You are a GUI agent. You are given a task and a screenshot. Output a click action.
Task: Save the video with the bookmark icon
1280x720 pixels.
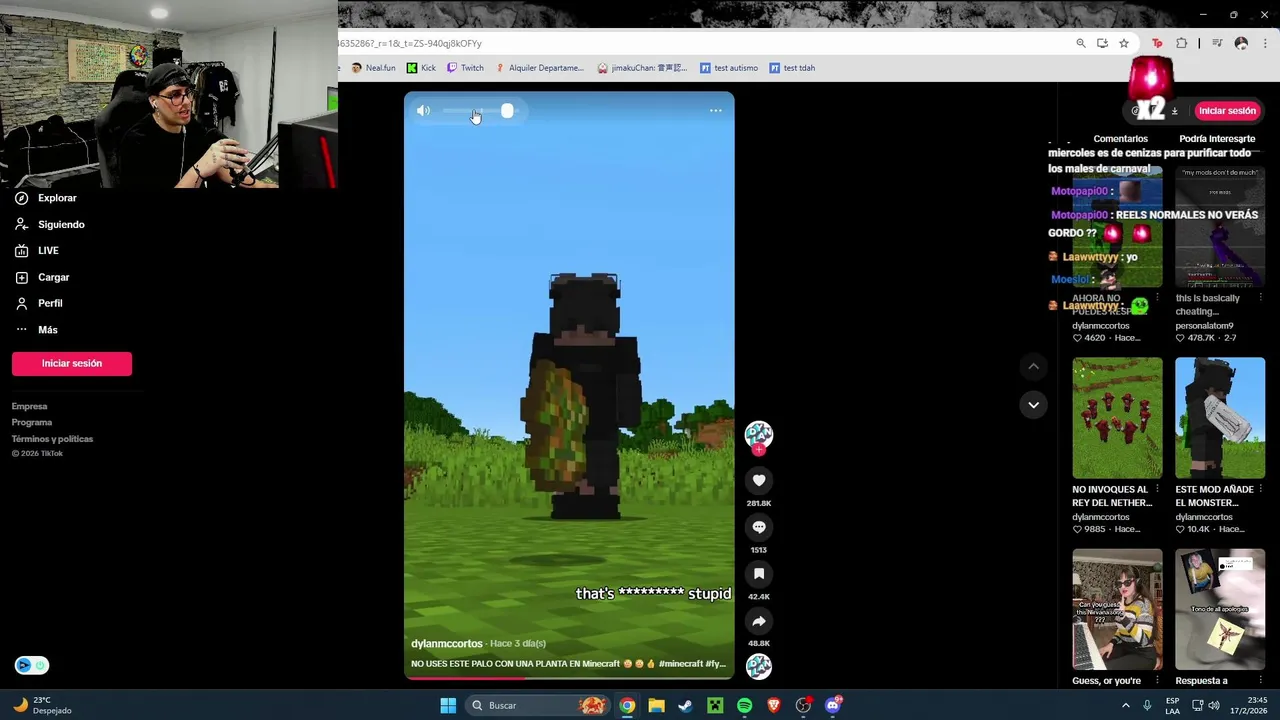(x=759, y=574)
